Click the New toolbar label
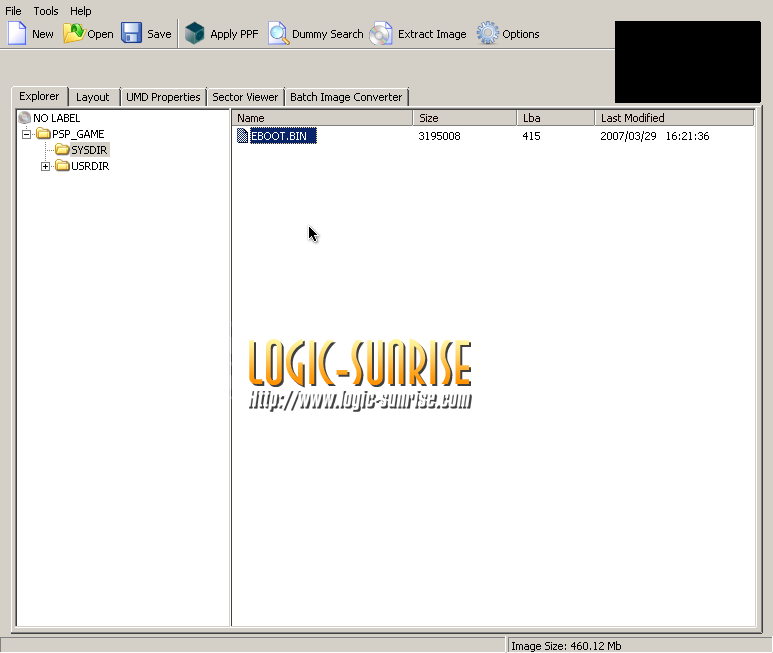This screenshot has width=773, height=653. pyautogui.click(x=43, y=34)
